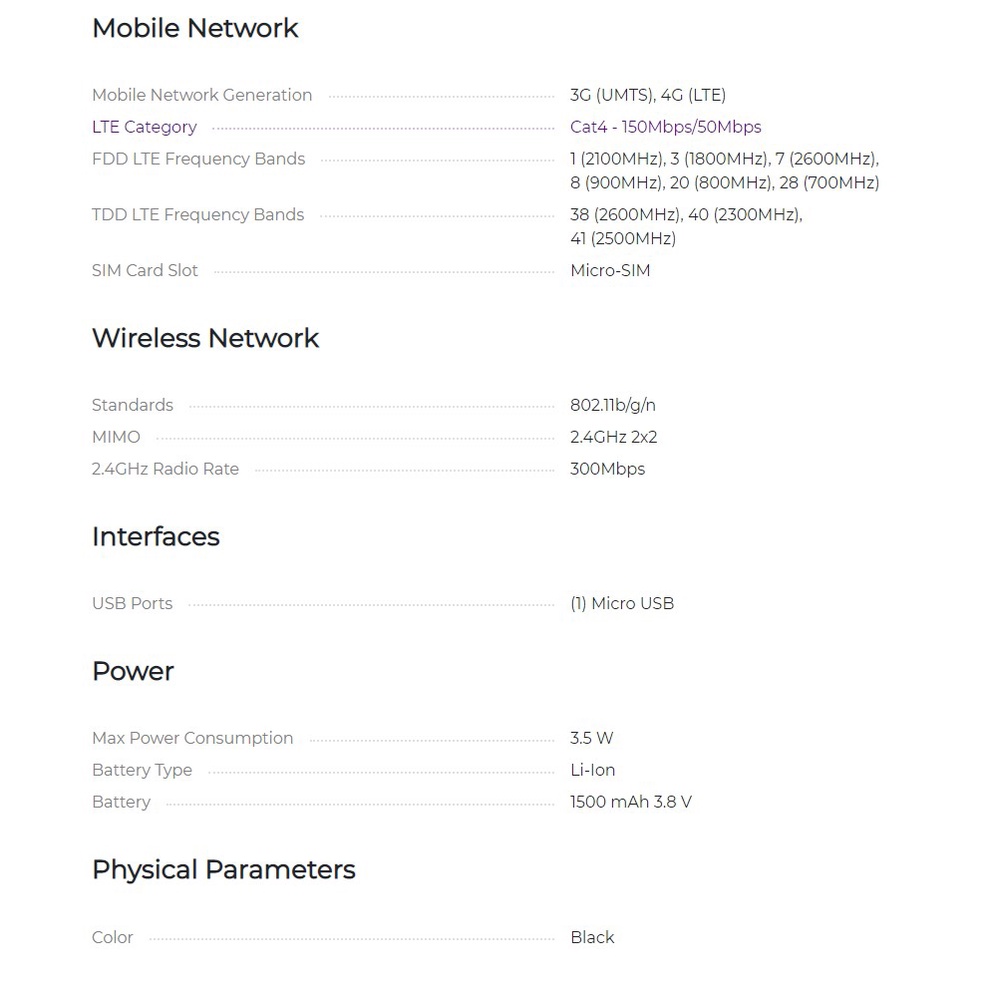This screenshot has height=991, width=991.
Task: Click the 802.11b/g/n standards value
Action: (x=613, y=405)
